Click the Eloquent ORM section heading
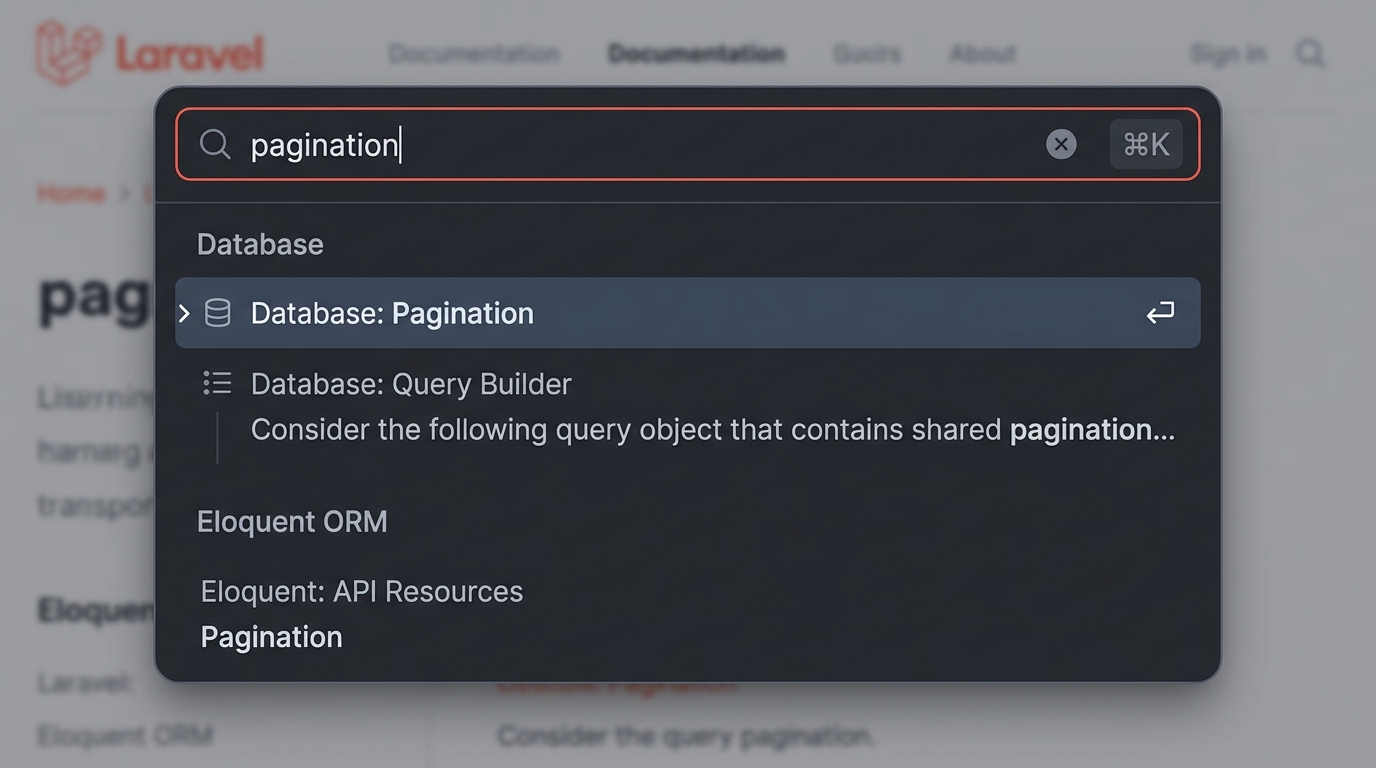 (292, 521)
